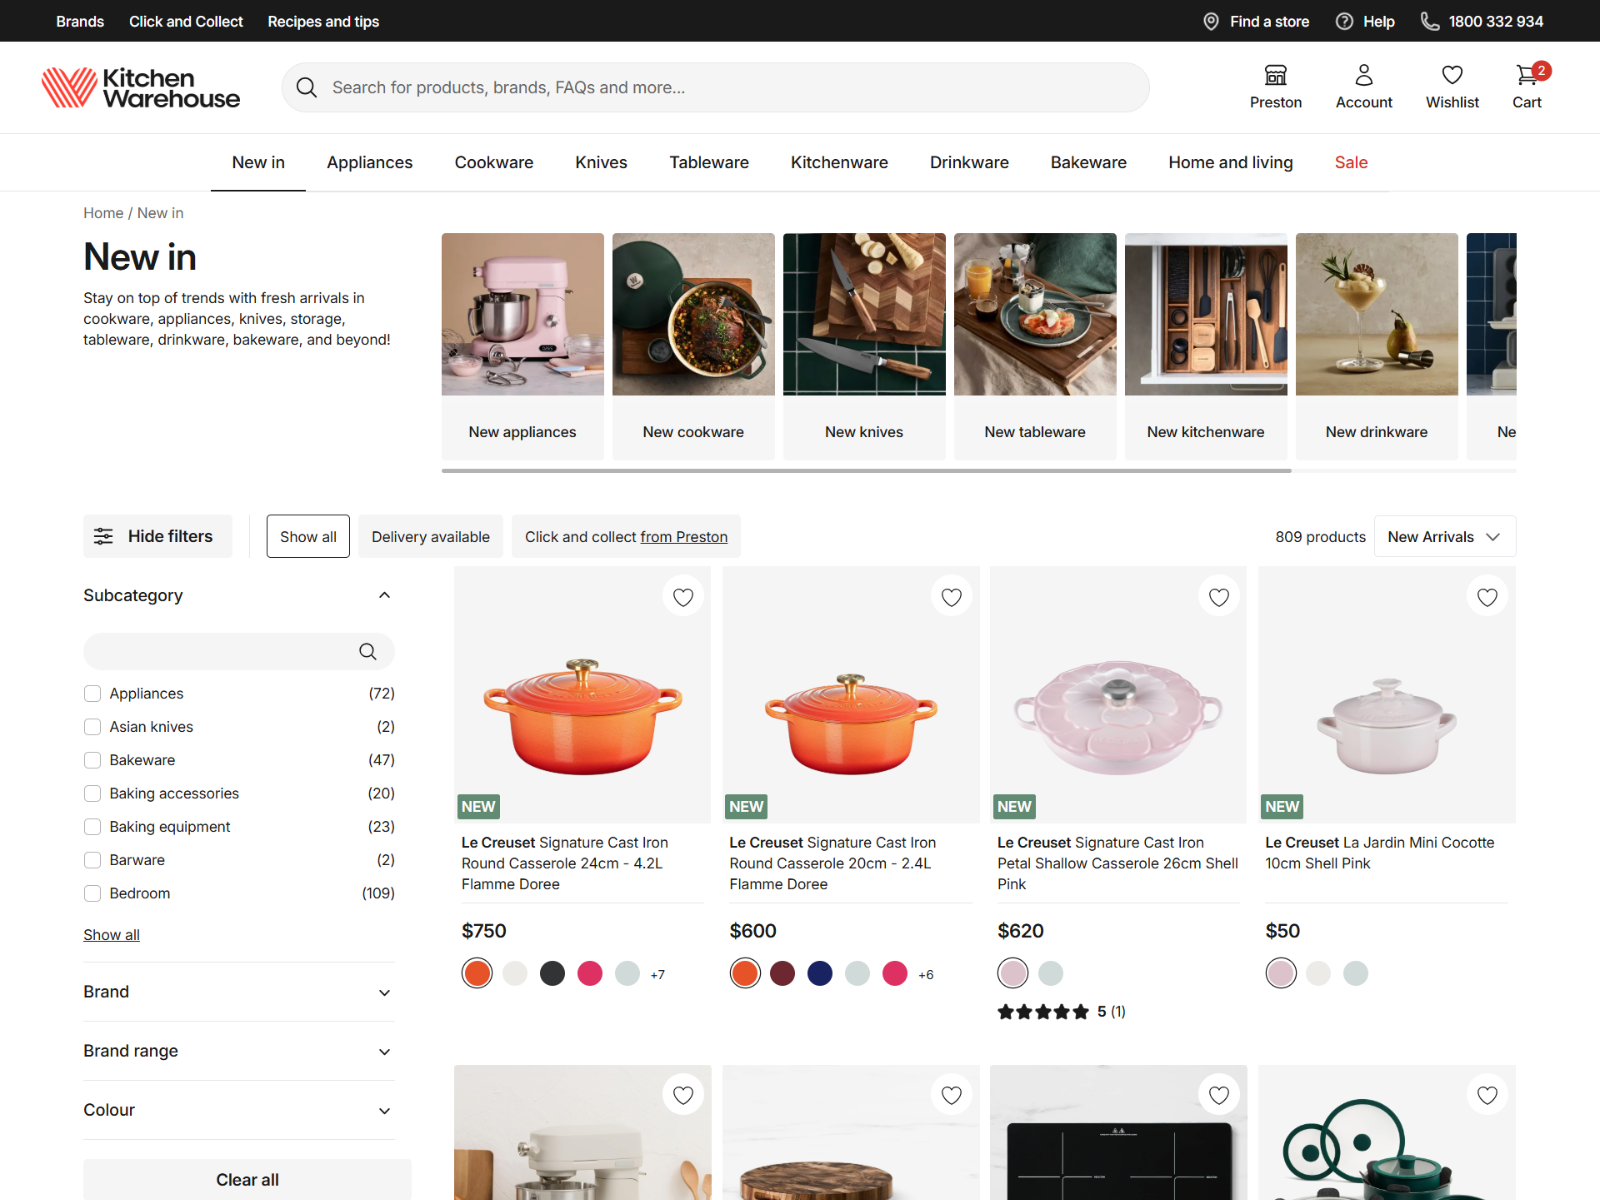Image resolution: width=1600 pixels, height=1200 pixels.
Task: Add Flamme Doree 24cm casserole to wishlist
Action: pyautogui.click(x=683, y=597)
